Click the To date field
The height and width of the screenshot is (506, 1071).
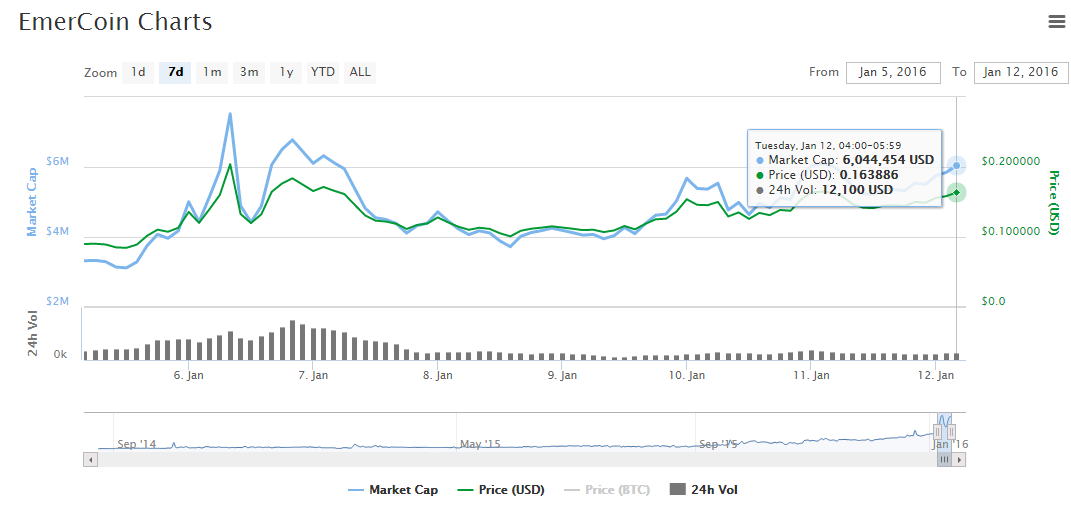(x=1020, y=72)
